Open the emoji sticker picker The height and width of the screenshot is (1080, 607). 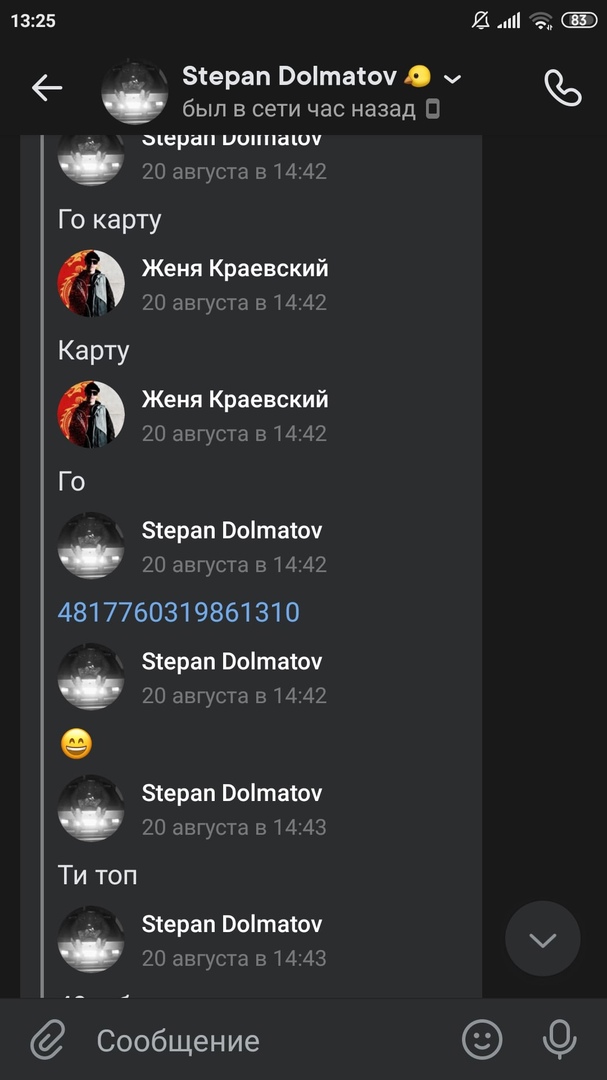tap(482, 1039)
